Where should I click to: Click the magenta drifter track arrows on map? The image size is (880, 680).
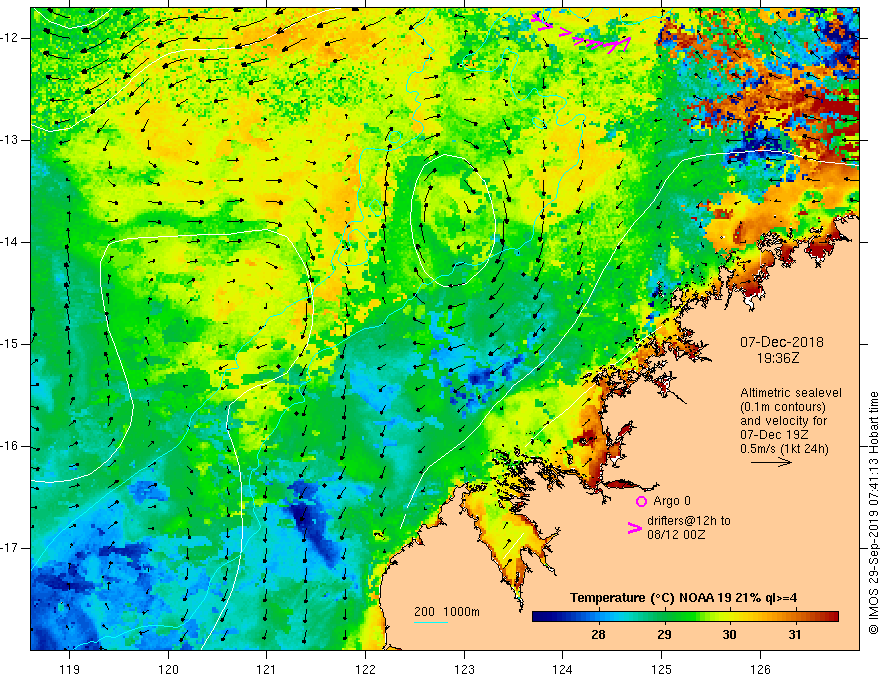point(581,34)
